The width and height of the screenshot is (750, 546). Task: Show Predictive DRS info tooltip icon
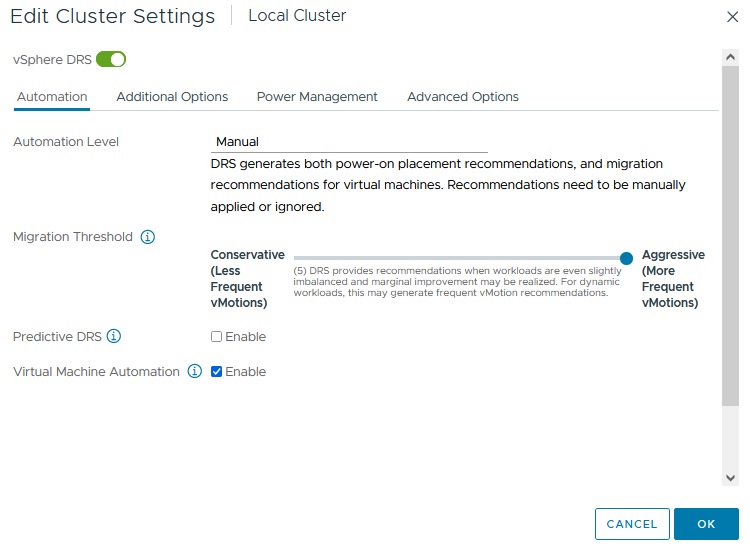pyautogui.click(x=114, y=336)
